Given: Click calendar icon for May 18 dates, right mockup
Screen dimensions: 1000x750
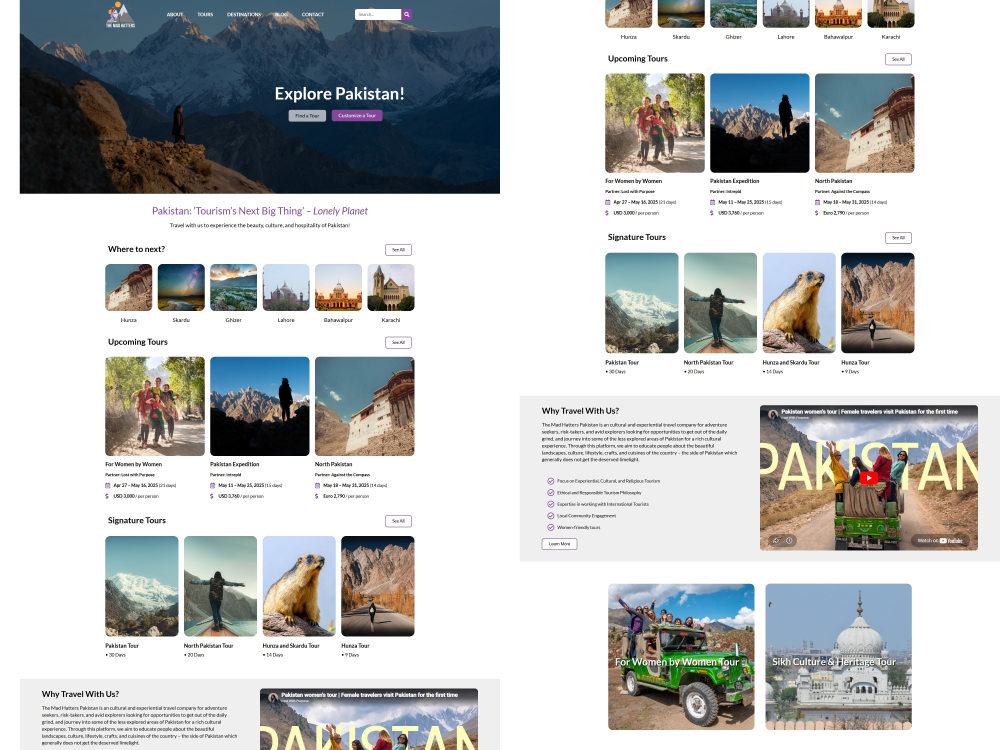Looking at the screenshot, I should point(818,202).
